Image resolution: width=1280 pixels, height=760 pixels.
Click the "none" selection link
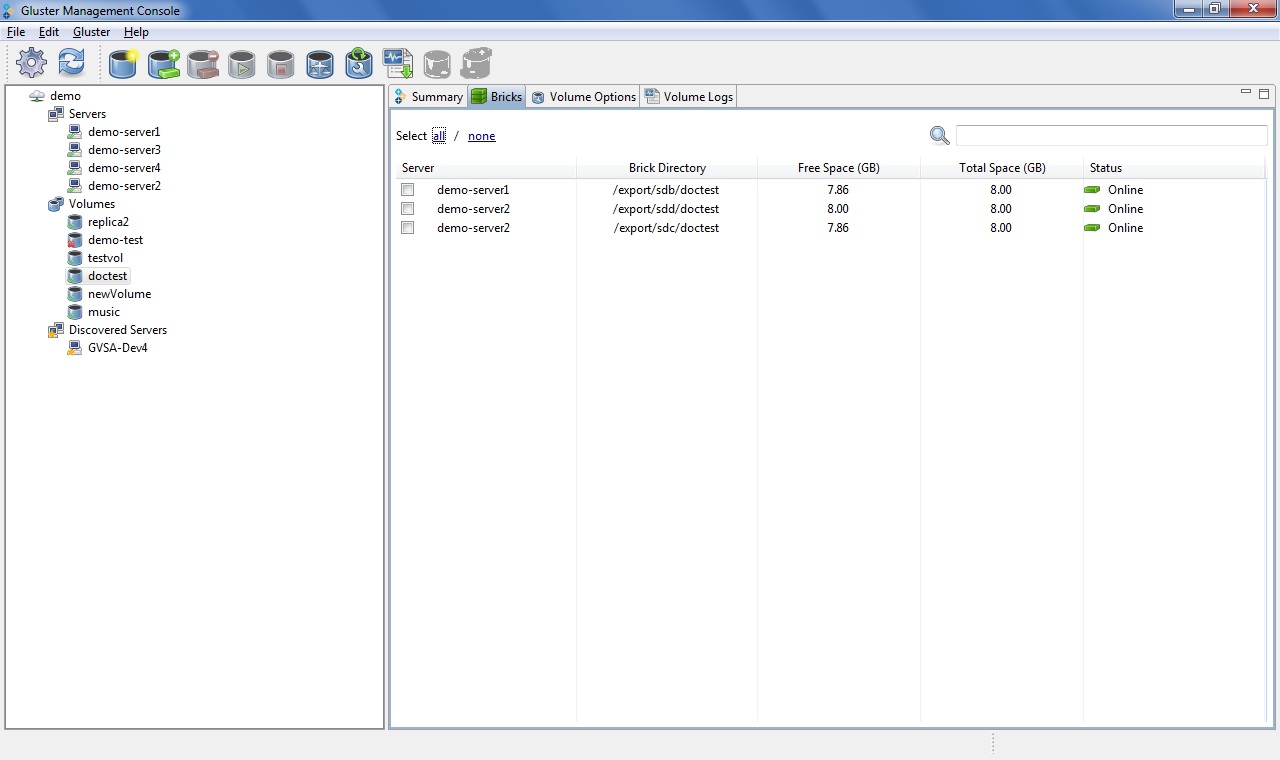pyautogui.click(x=481, y=136)
